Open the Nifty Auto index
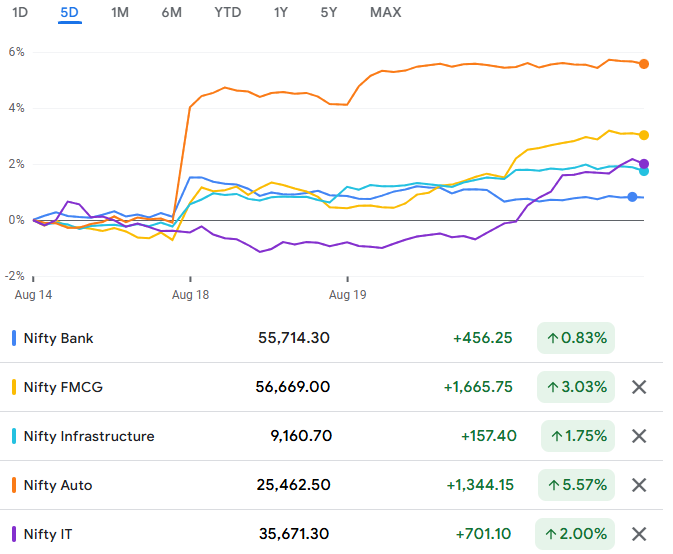Screen dimensions: 673x554 (58, 485)
